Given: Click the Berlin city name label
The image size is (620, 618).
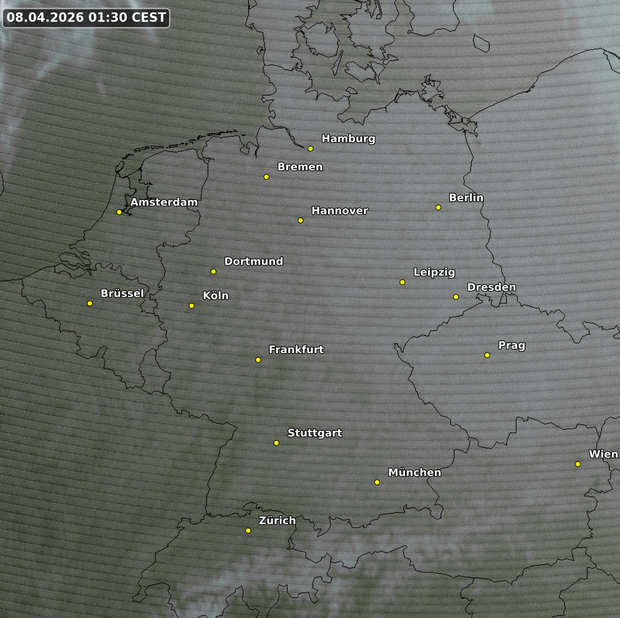Looking at the screenshot, I should click(x=466, y=198).
